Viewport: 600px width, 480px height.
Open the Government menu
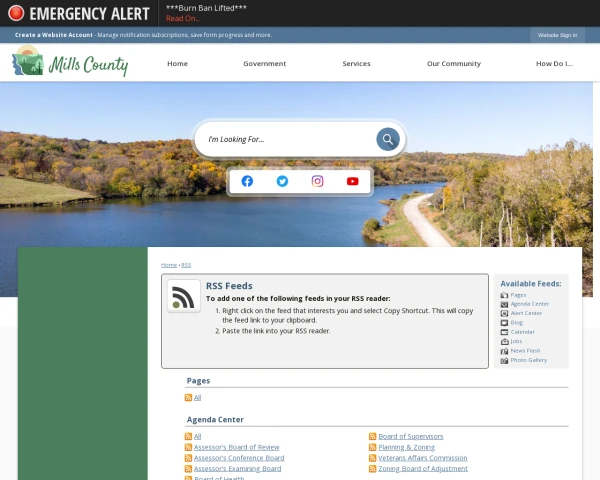pyautogui.click(x=264, y=64)
